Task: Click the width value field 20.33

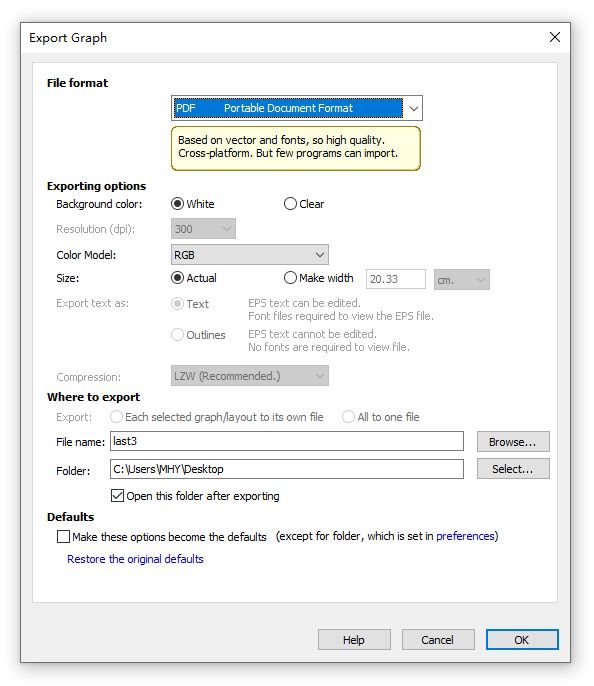Action: 395,279
